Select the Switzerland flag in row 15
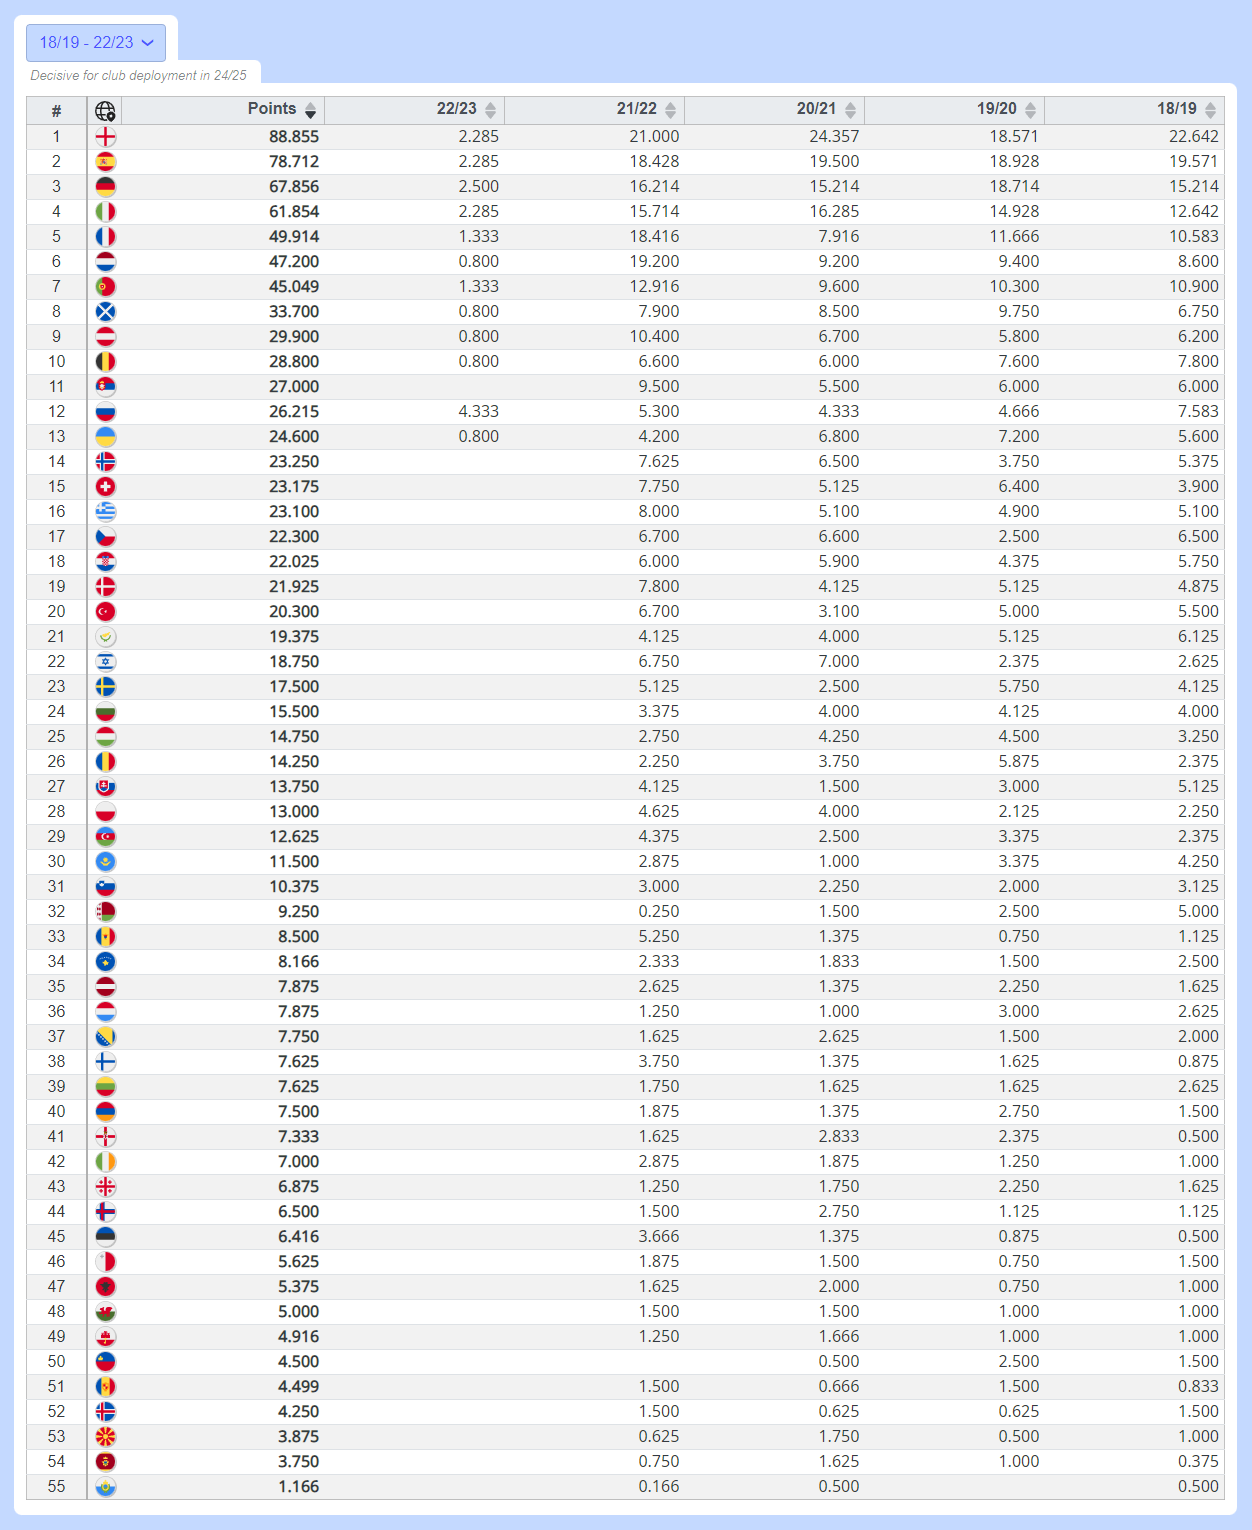 tap(105, 487)
